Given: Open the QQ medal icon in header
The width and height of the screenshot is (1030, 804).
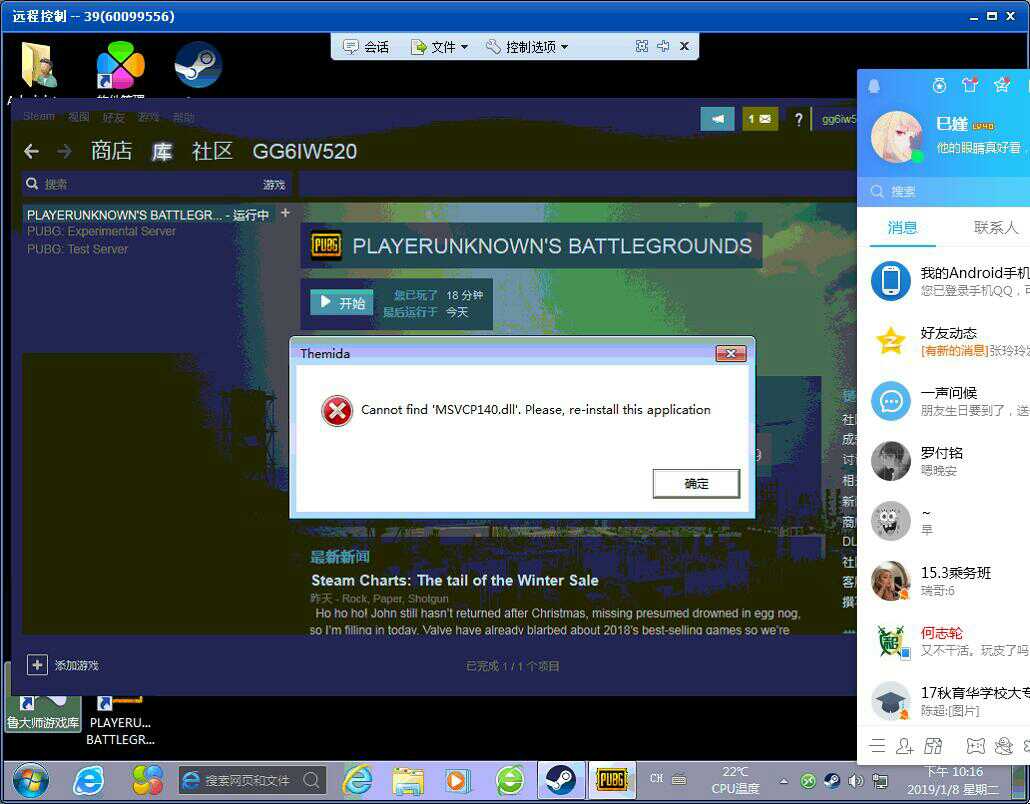Looking at the screenshot, I should 939,85.
